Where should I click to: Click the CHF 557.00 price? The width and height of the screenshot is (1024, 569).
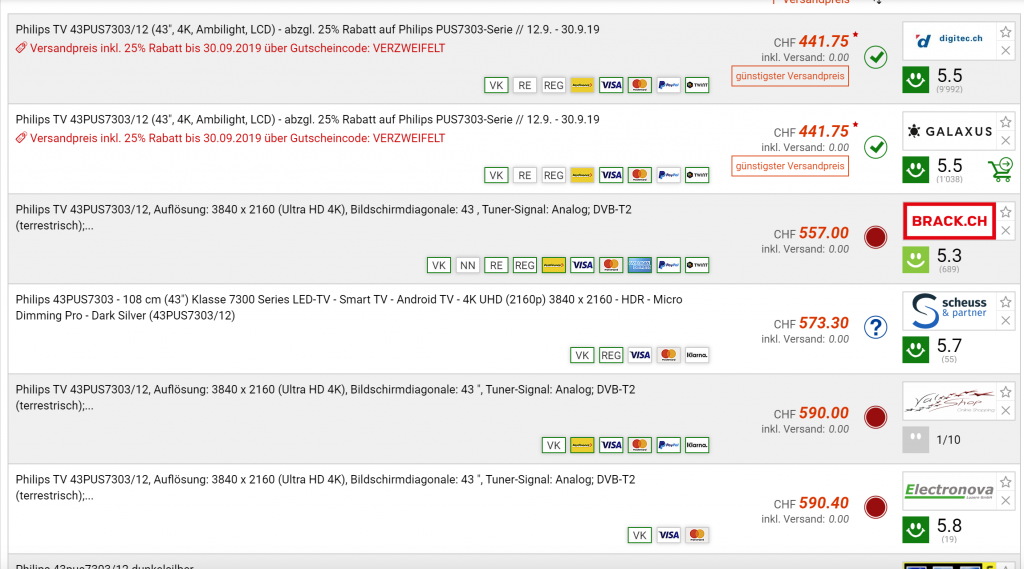click(x=823, y=233)
